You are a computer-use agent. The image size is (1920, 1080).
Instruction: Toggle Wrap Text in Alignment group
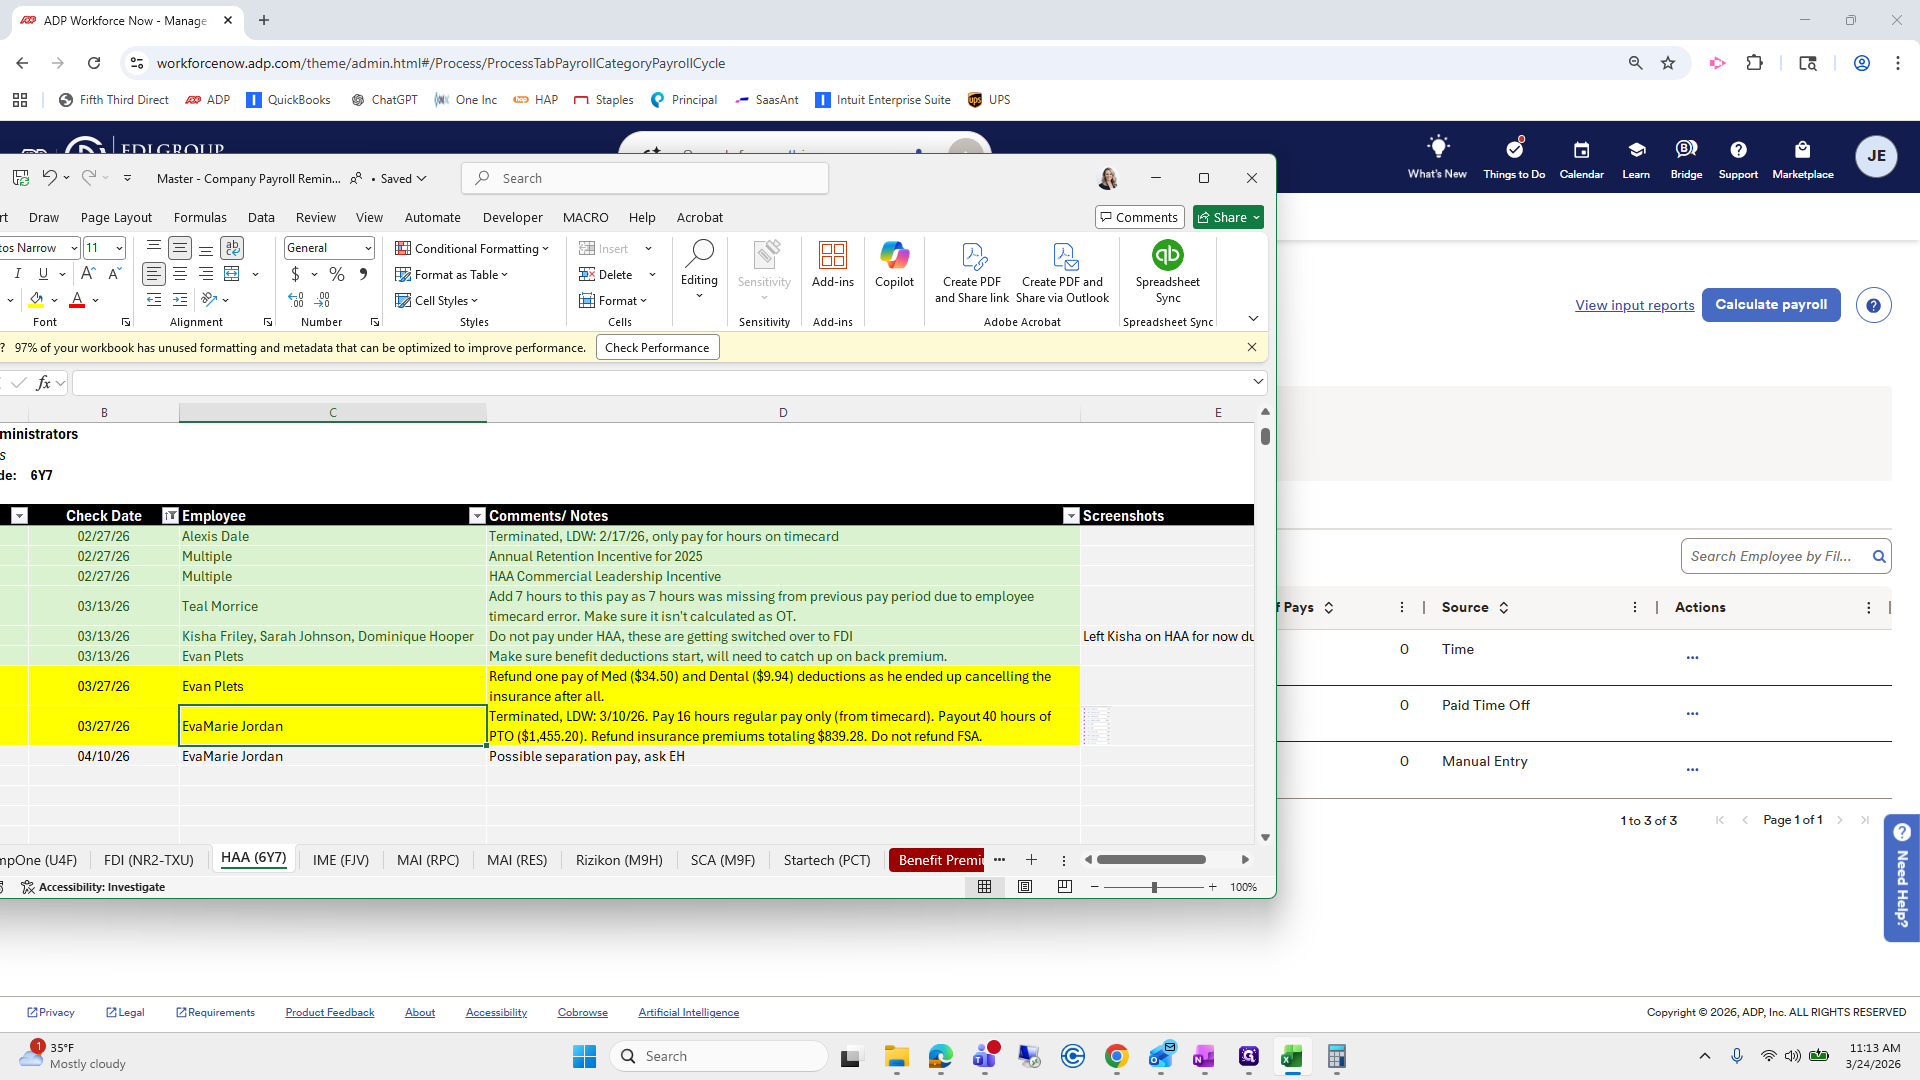[232, 248]
